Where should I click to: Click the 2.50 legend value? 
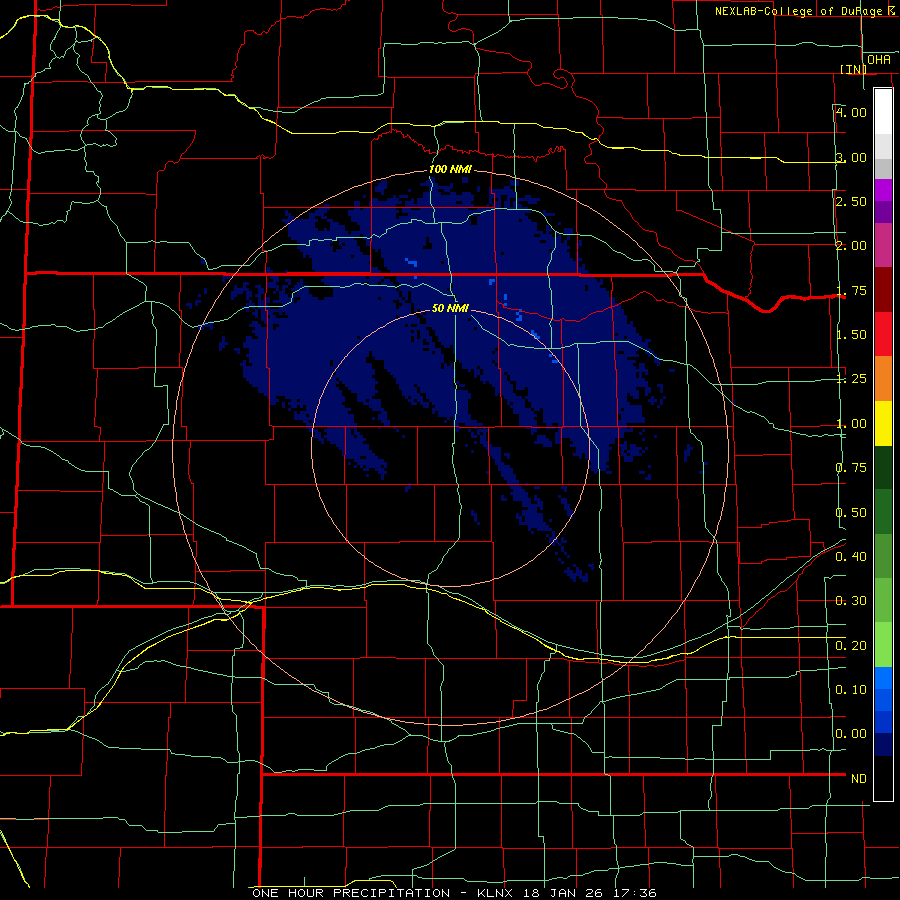coord(851,201)
